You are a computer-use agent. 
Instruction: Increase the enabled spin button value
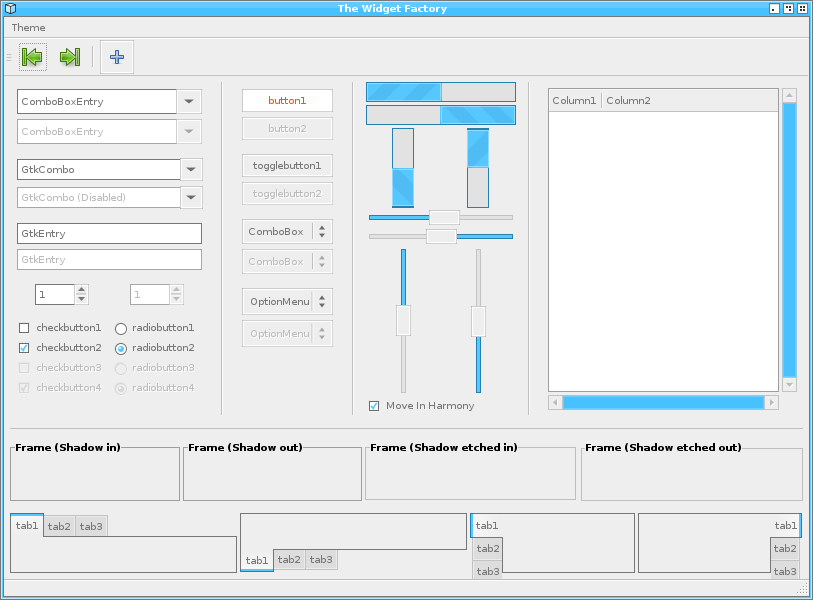pyautogui.click(x=81, y=290)
